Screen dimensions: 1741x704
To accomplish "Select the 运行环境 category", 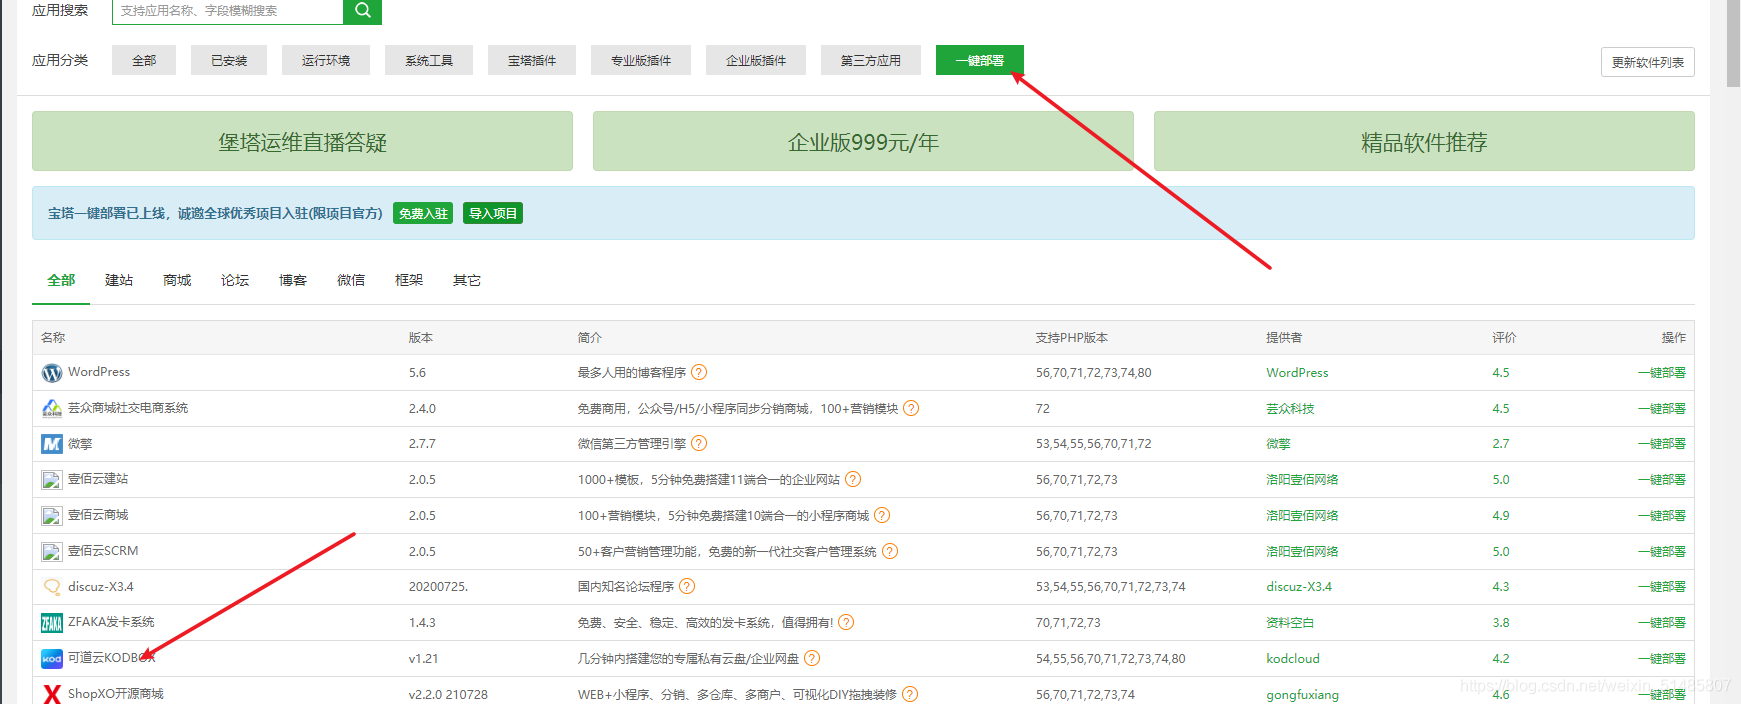I will pos(326,60).
